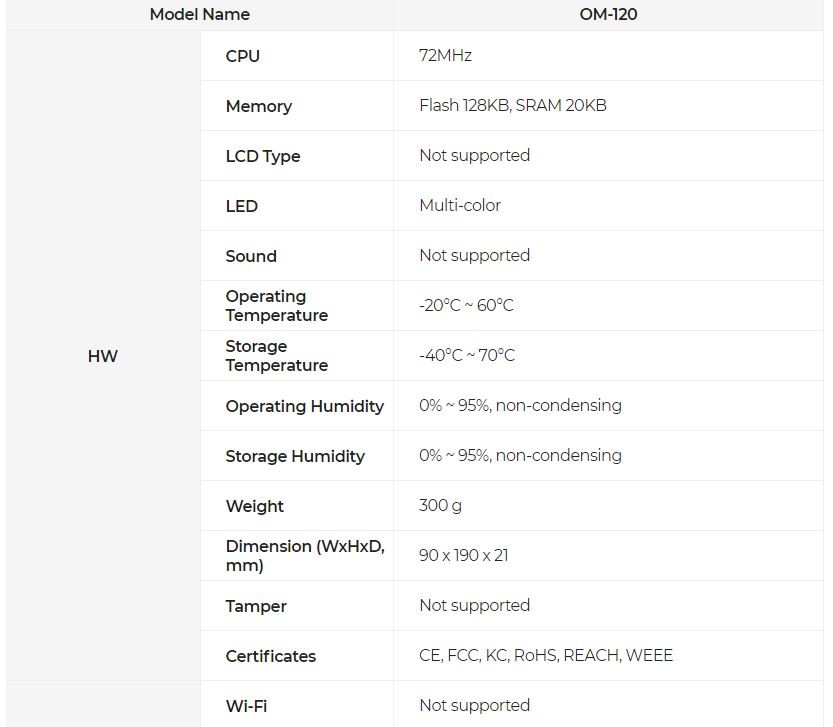Select the 72MHz value cell
Screen dimensions: 833x727
pyautogui.click(x=445, y=55)
